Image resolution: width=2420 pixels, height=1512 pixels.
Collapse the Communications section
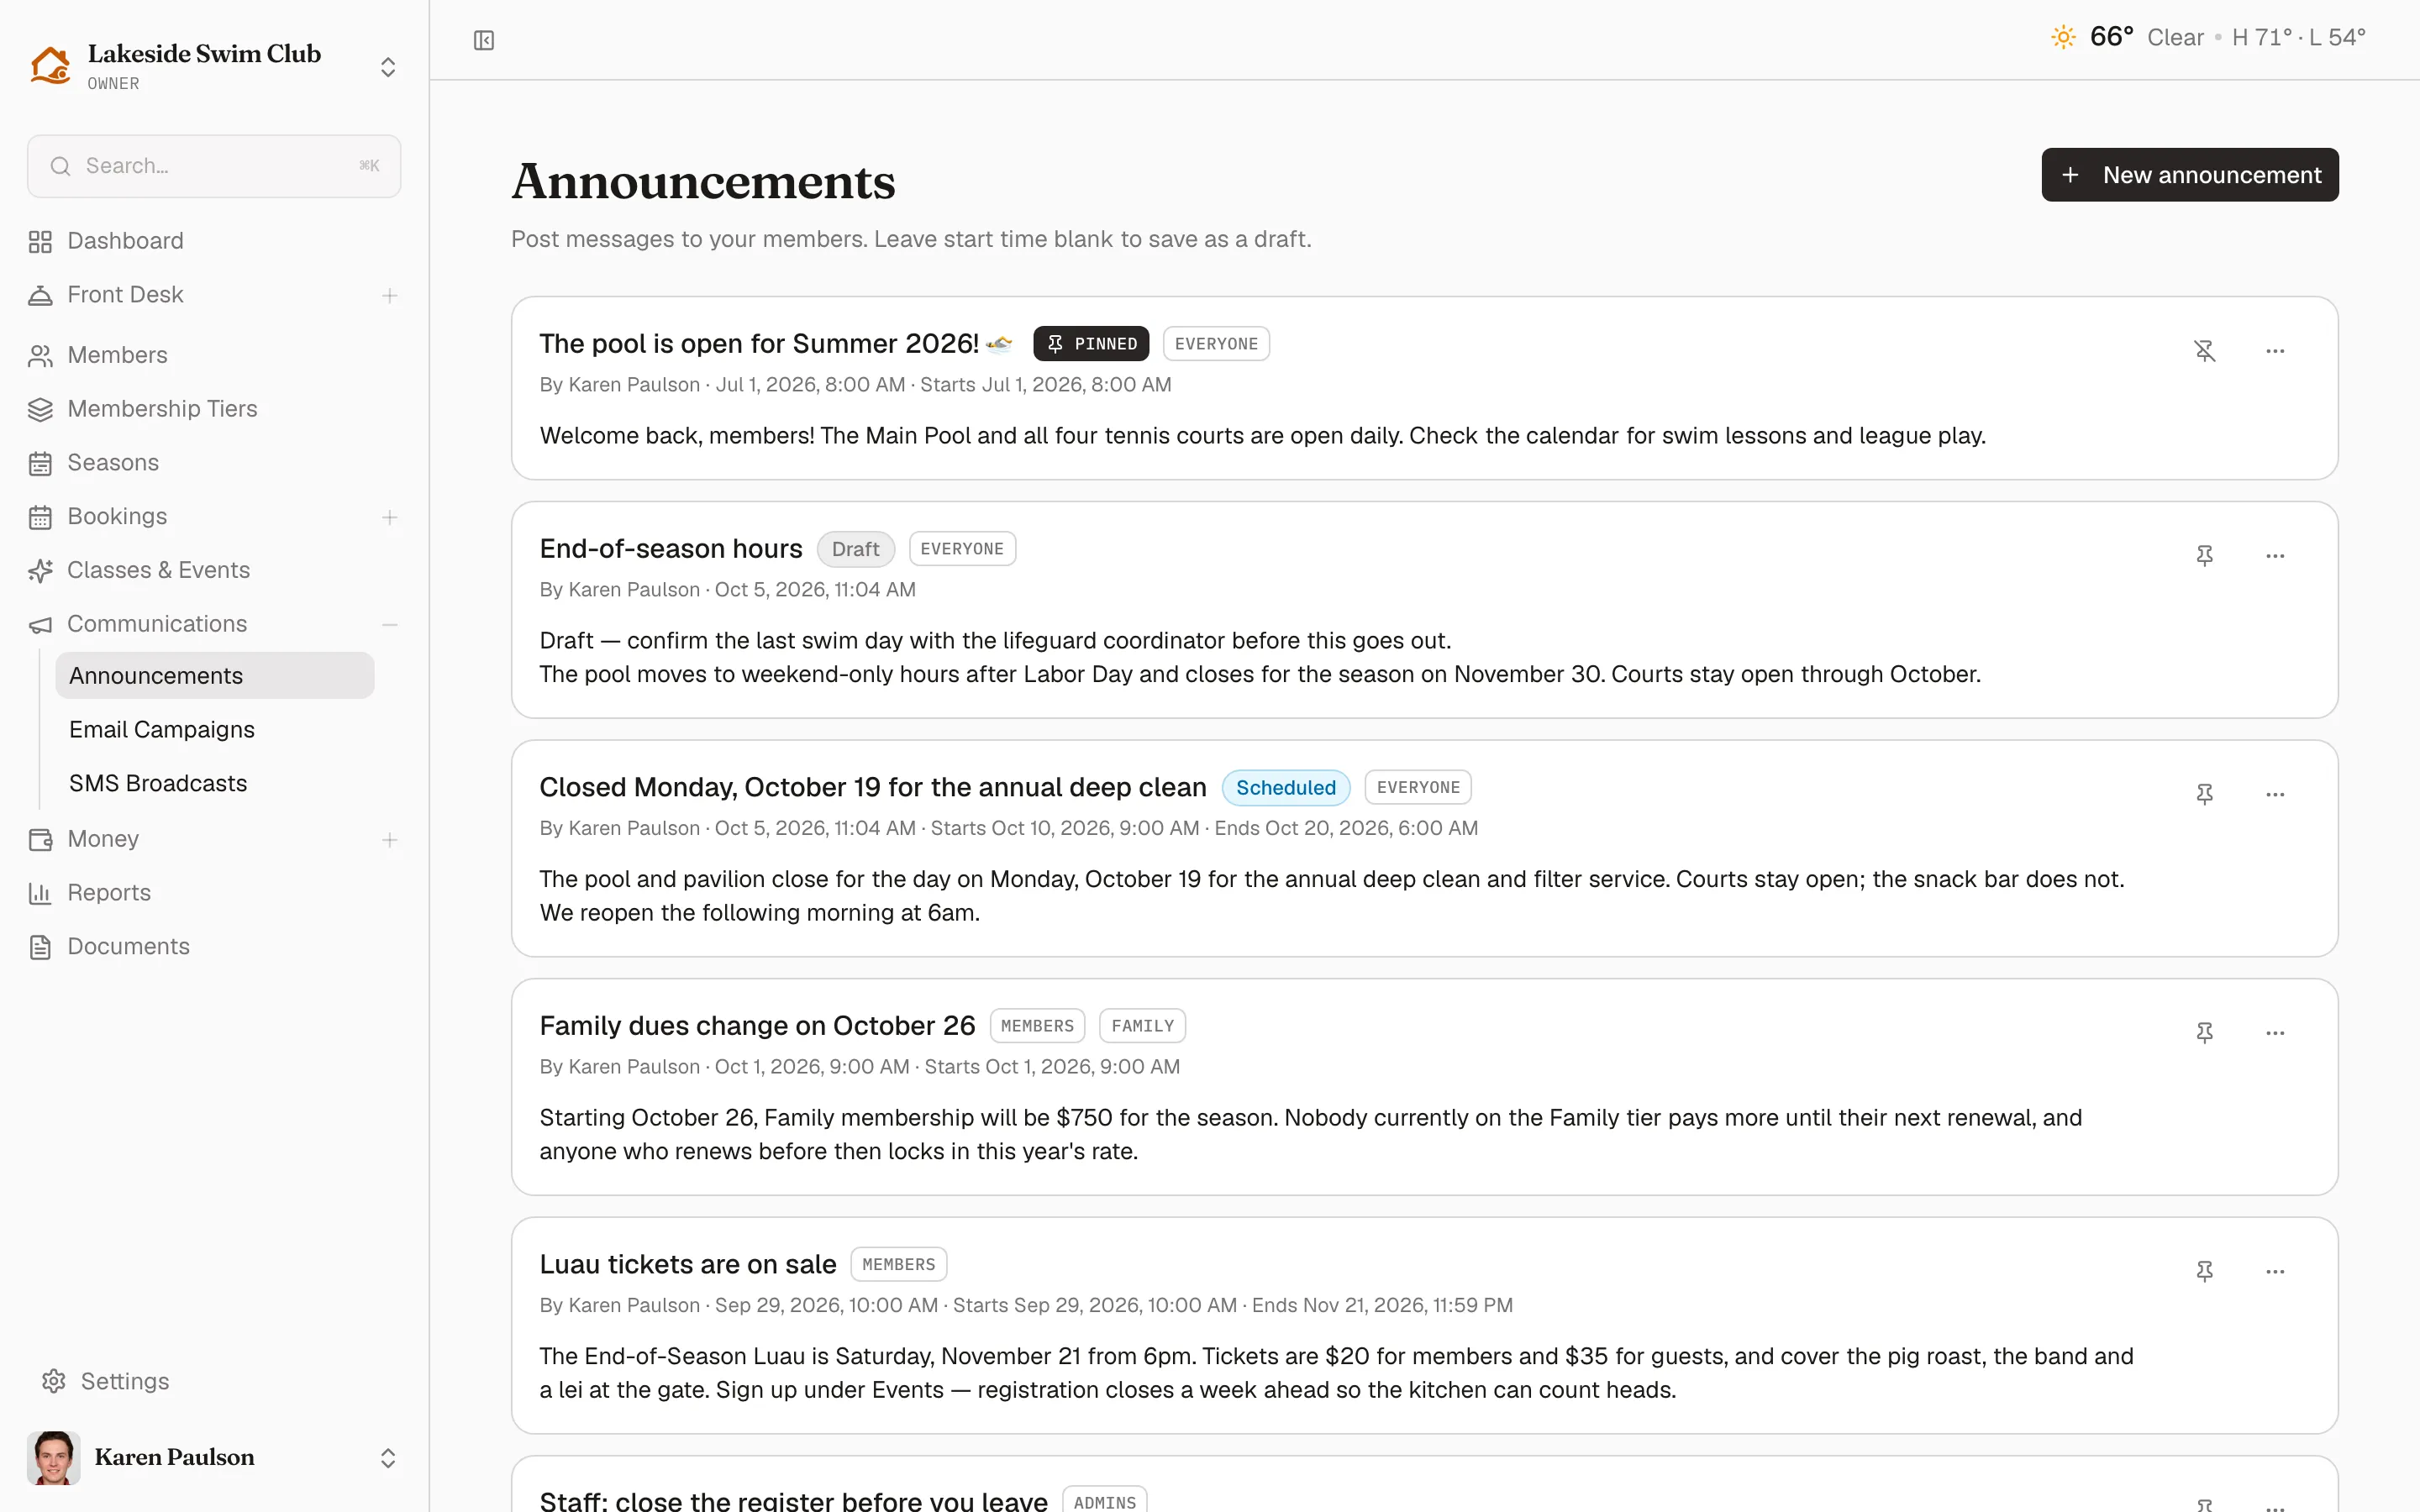pyautogui.click(x=390, y=624)
